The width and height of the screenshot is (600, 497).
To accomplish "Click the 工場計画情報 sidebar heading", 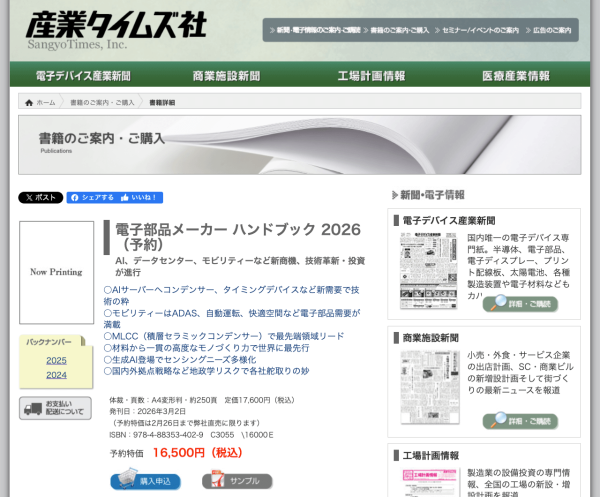I will [430, 455].
